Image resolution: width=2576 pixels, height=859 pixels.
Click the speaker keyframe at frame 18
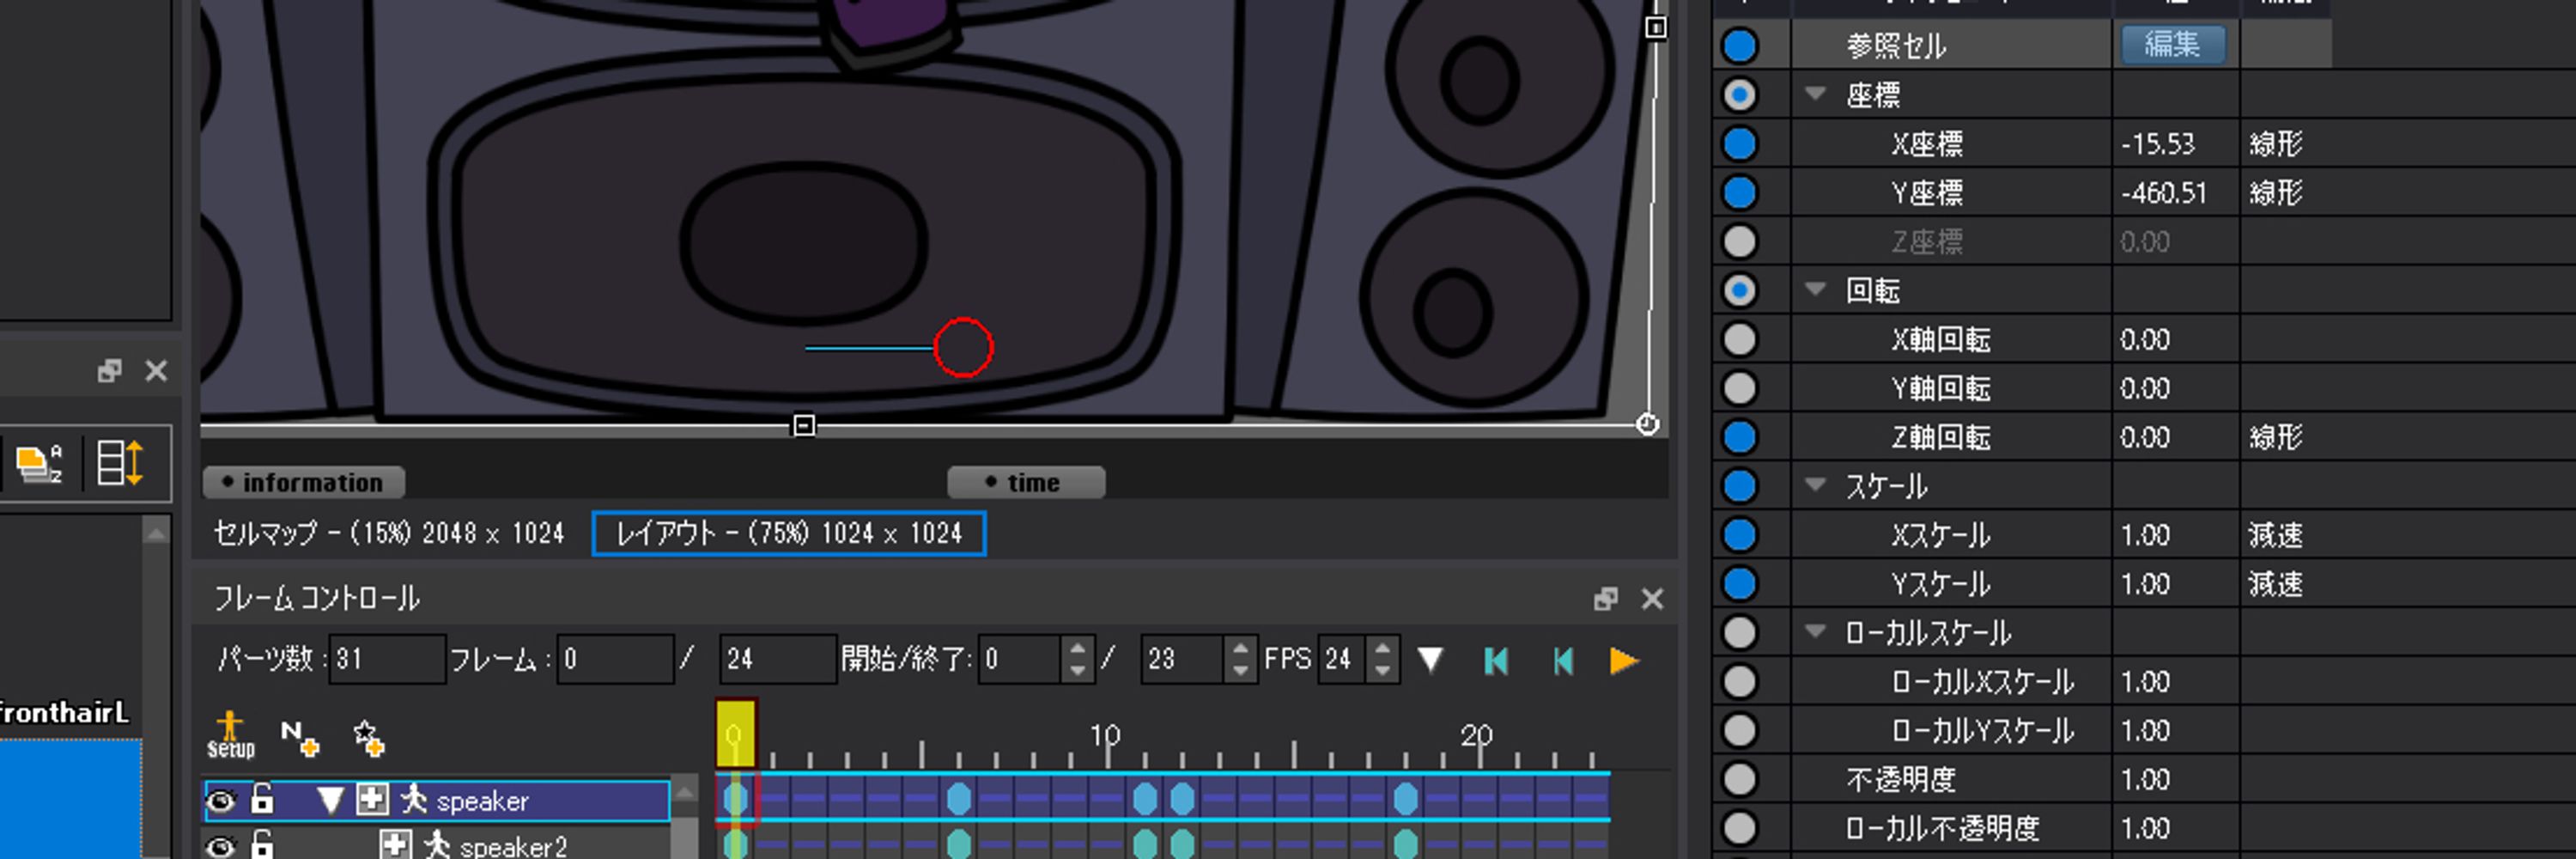(1406, 798)
